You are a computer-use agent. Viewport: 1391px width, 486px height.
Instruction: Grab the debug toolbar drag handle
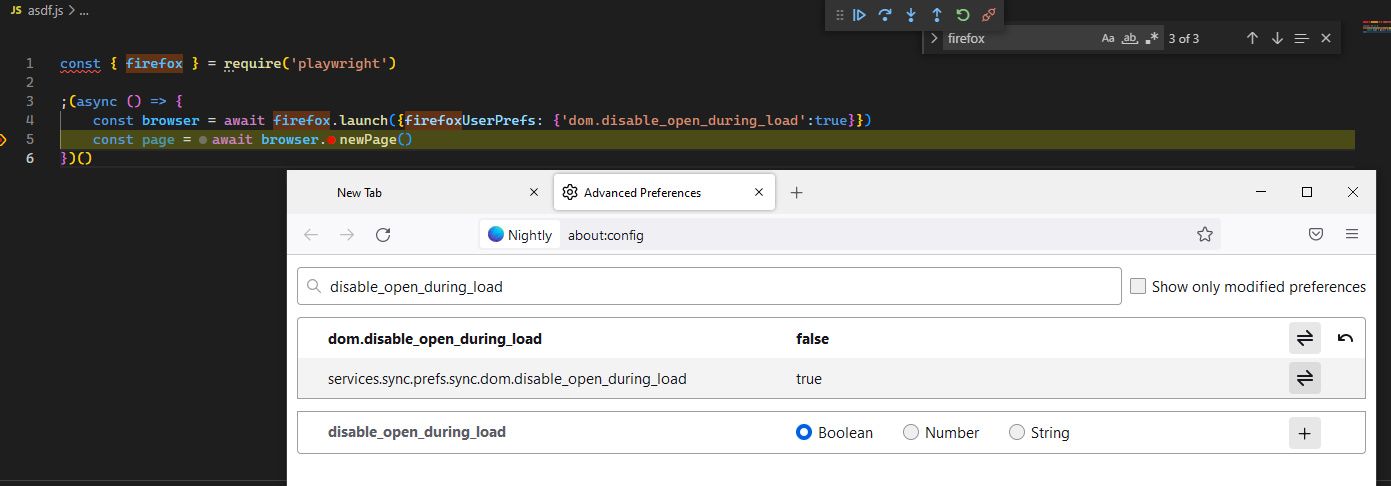point(838,15)
